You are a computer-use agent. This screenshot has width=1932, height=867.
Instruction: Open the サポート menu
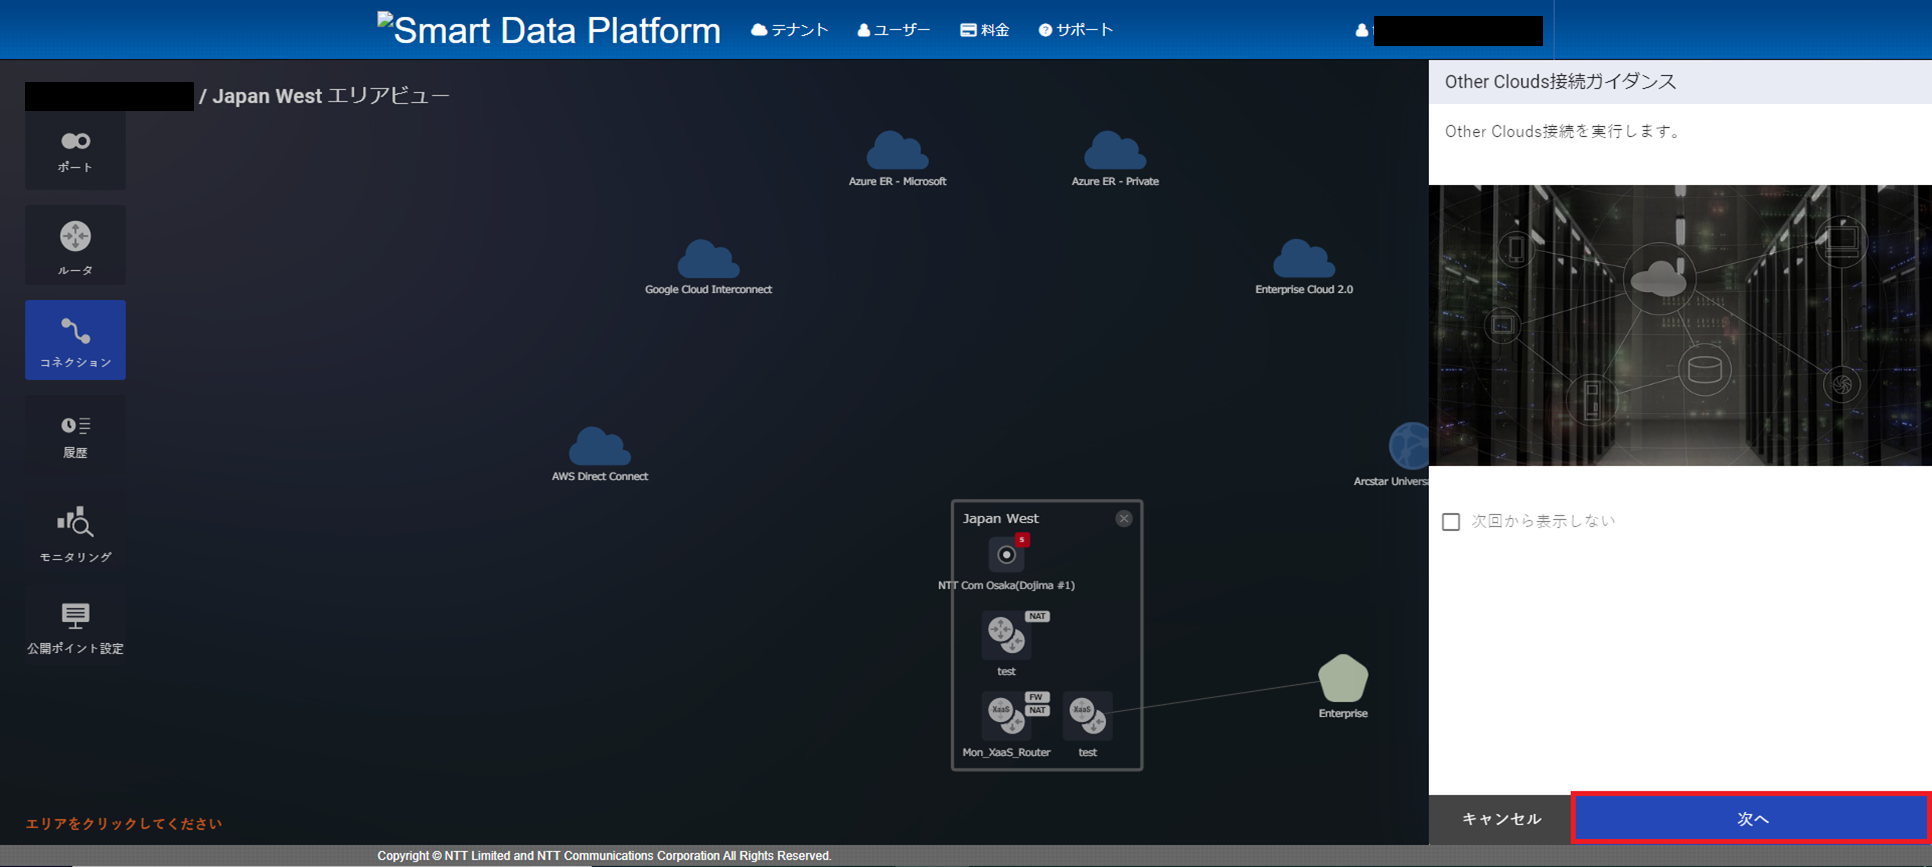[x=1076, y=30]
